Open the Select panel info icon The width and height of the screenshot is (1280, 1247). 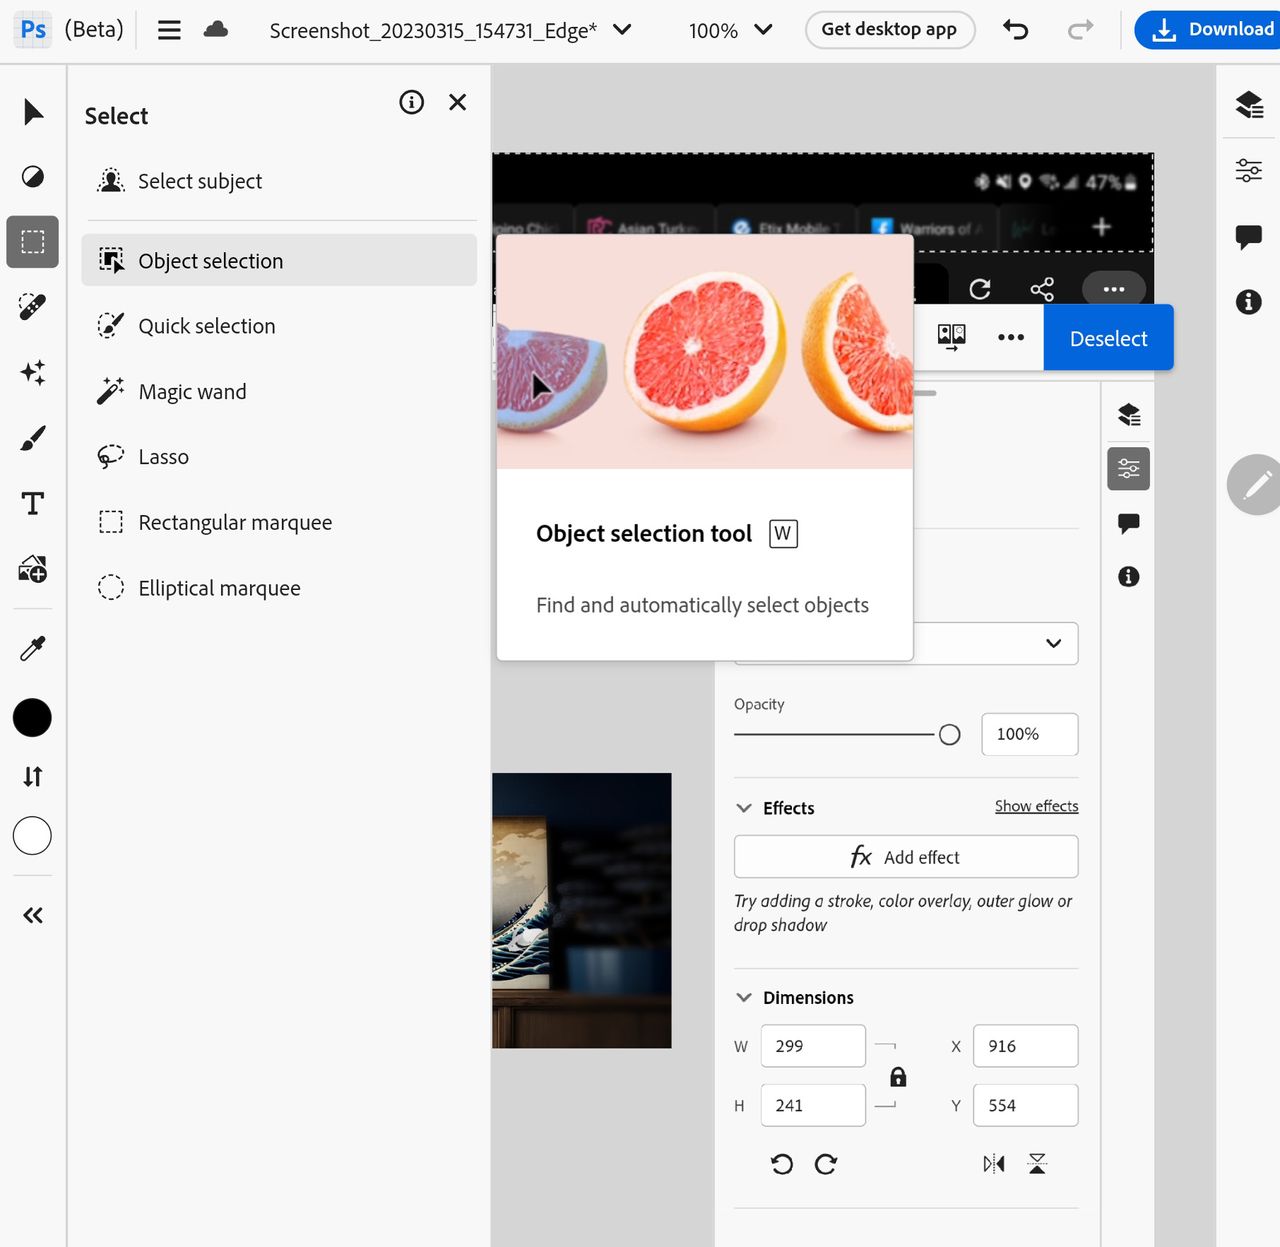(411, 102)
